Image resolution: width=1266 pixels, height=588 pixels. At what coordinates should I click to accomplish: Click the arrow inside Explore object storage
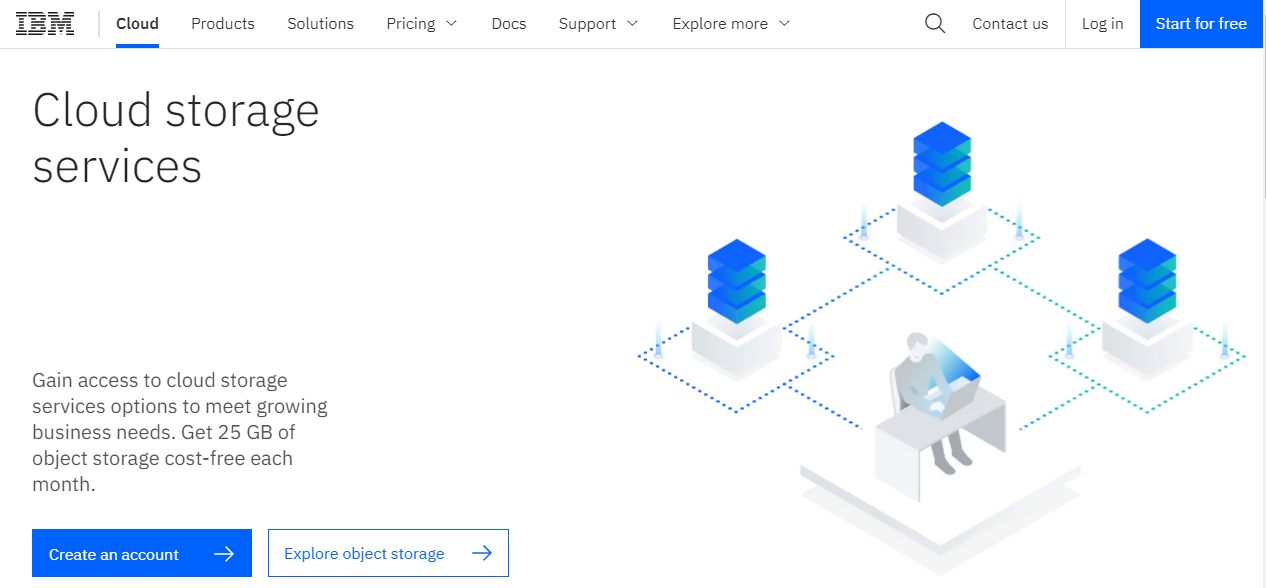(482, 553)
